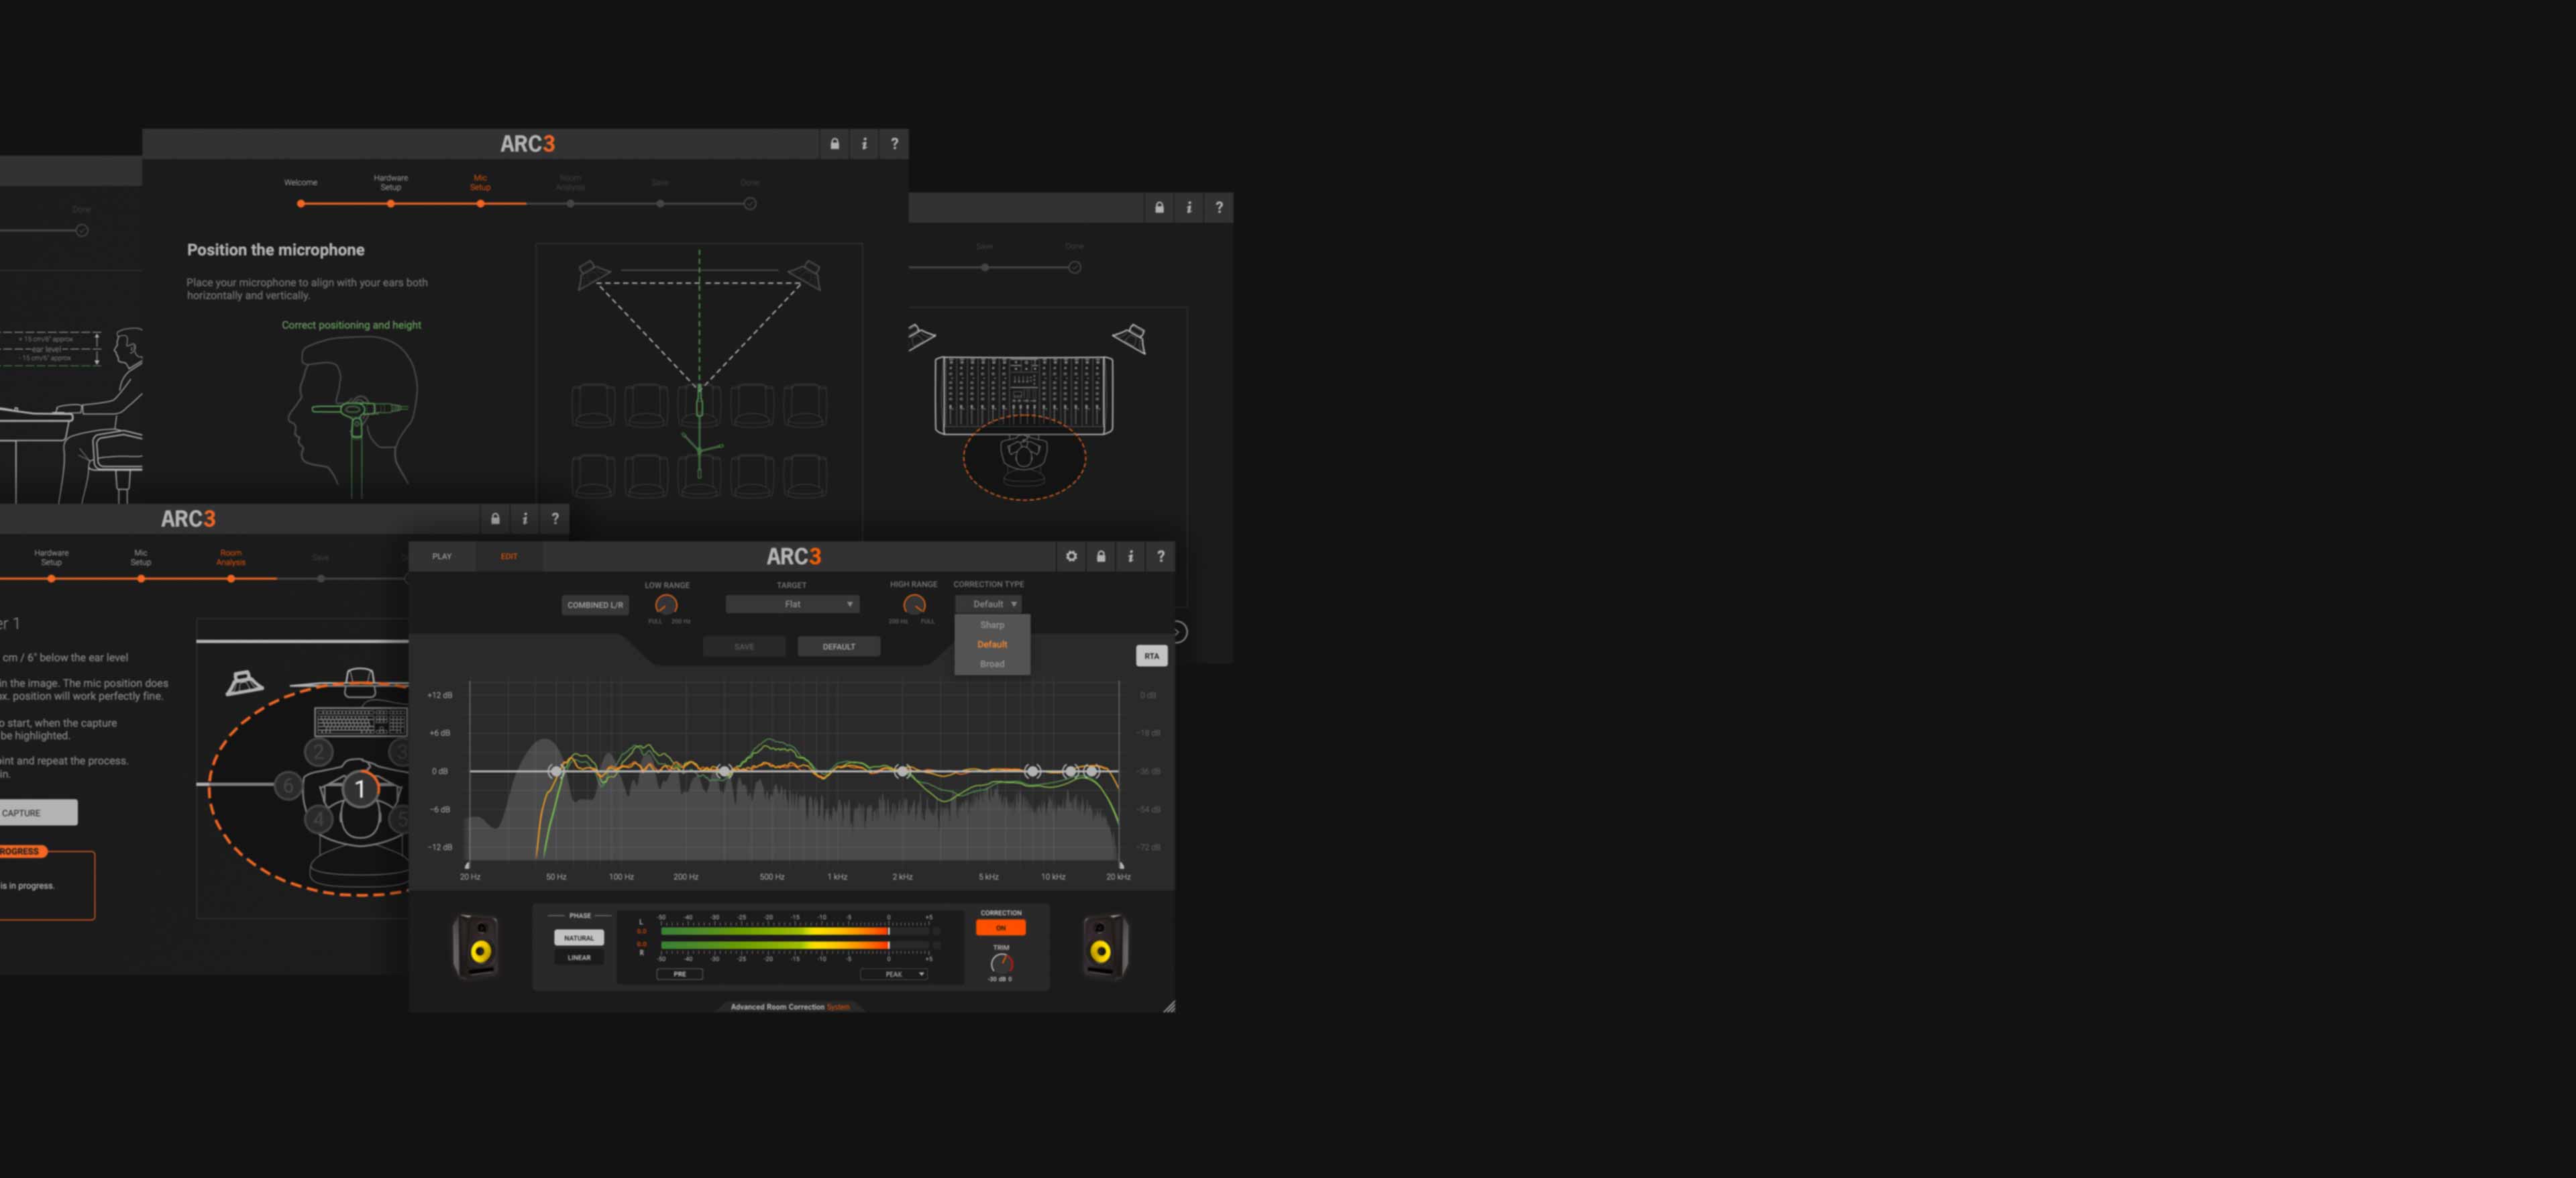Select NATURAL phase mode
Image resolution: width=2576 pixels, height=1178 pixels.
click(579, 938)
